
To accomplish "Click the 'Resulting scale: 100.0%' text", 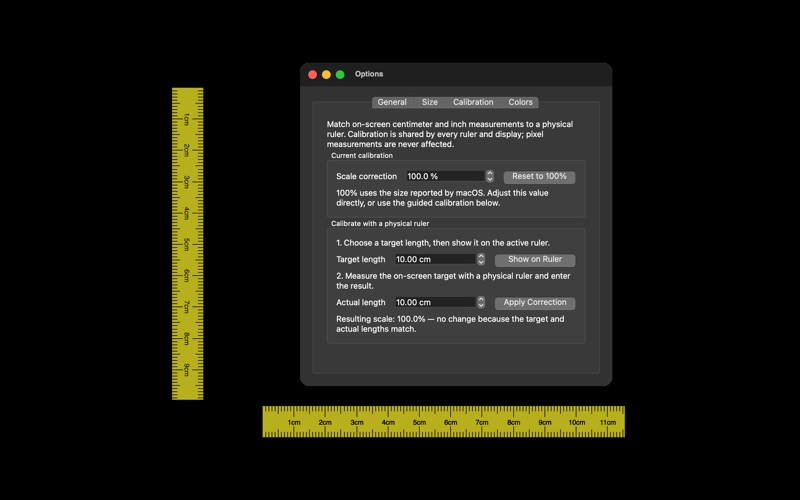I will 381,319.
